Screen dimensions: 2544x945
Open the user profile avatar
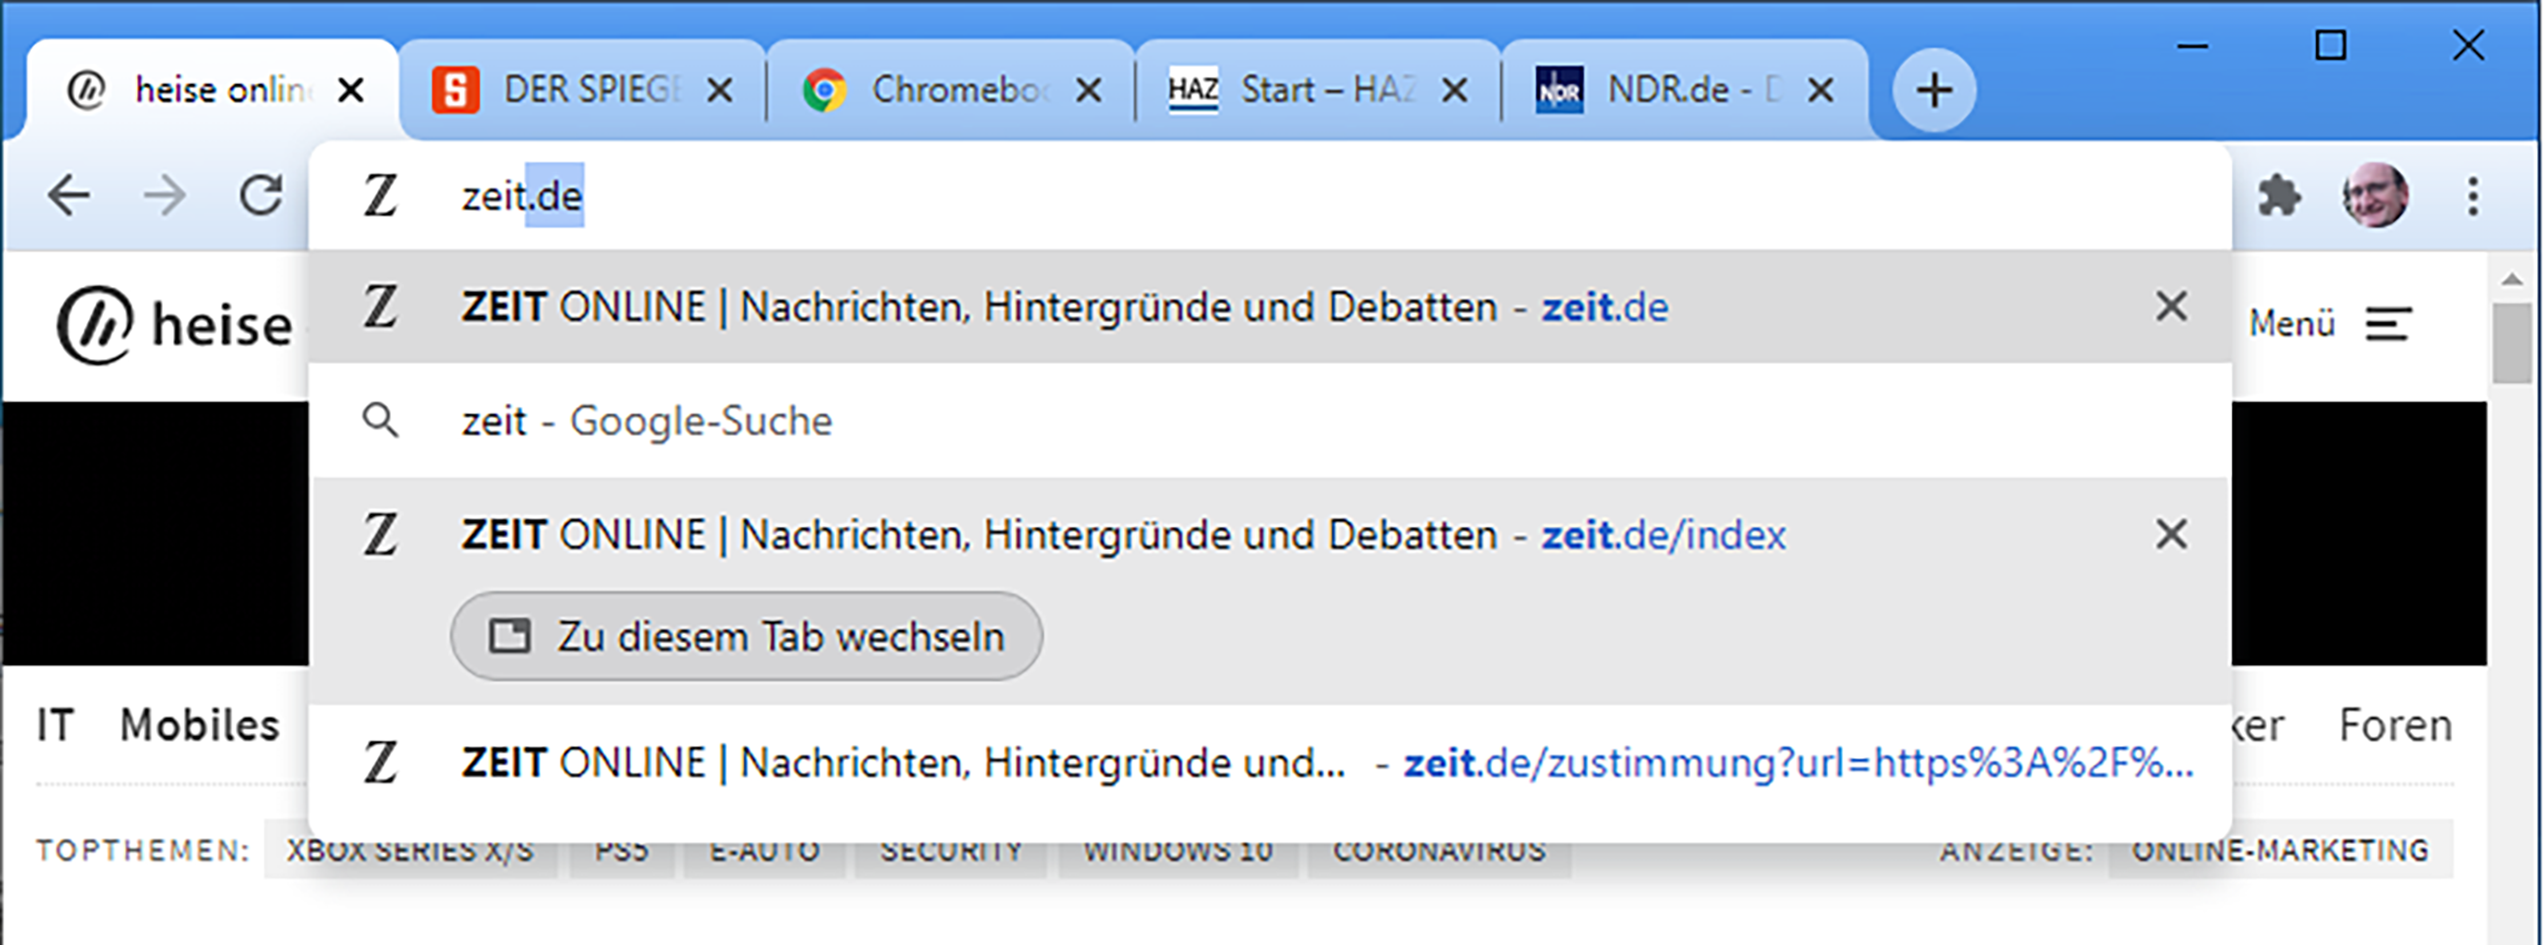click(x=2375, y=195)
